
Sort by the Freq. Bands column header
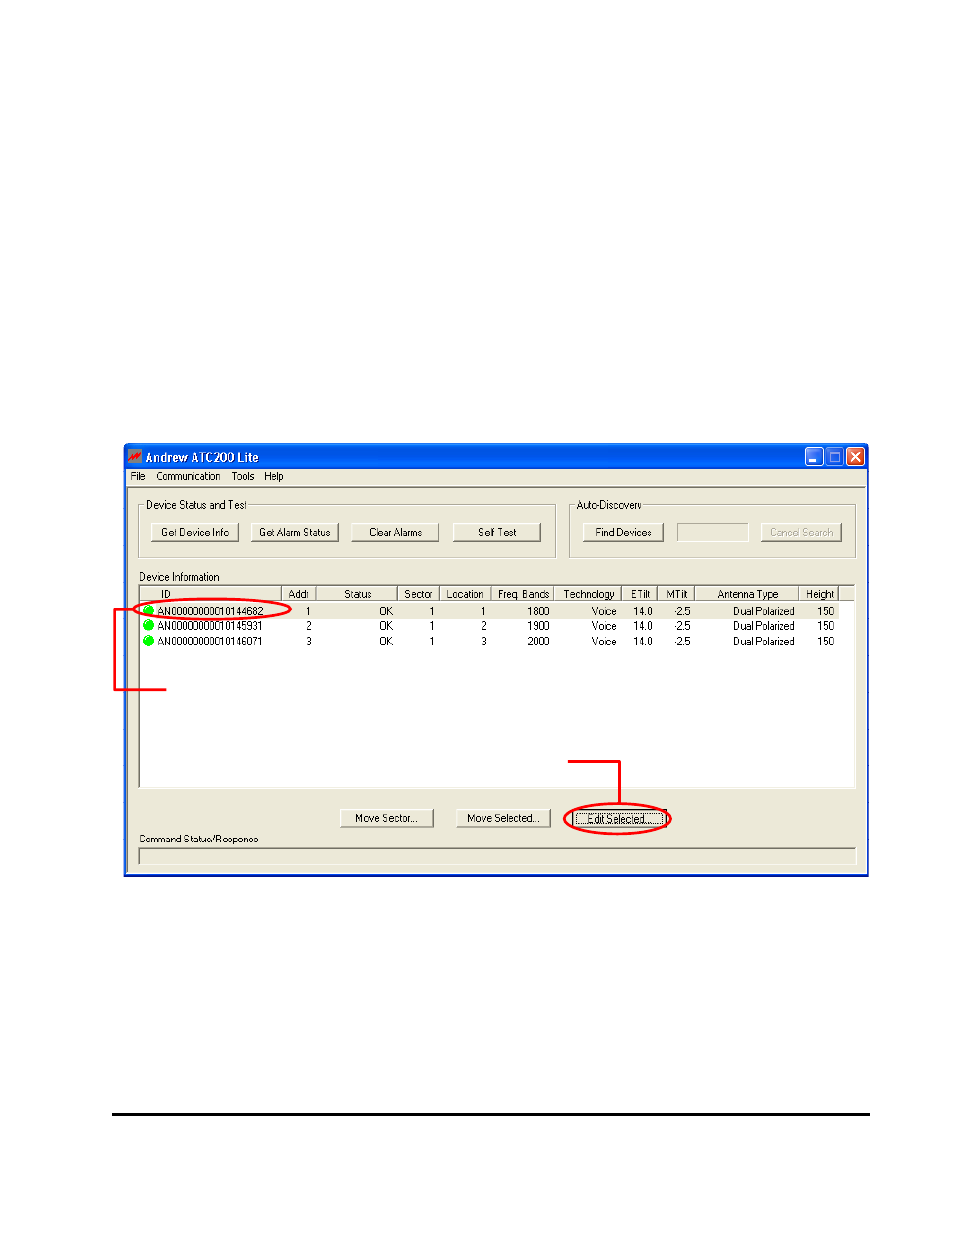pos(523,594)
